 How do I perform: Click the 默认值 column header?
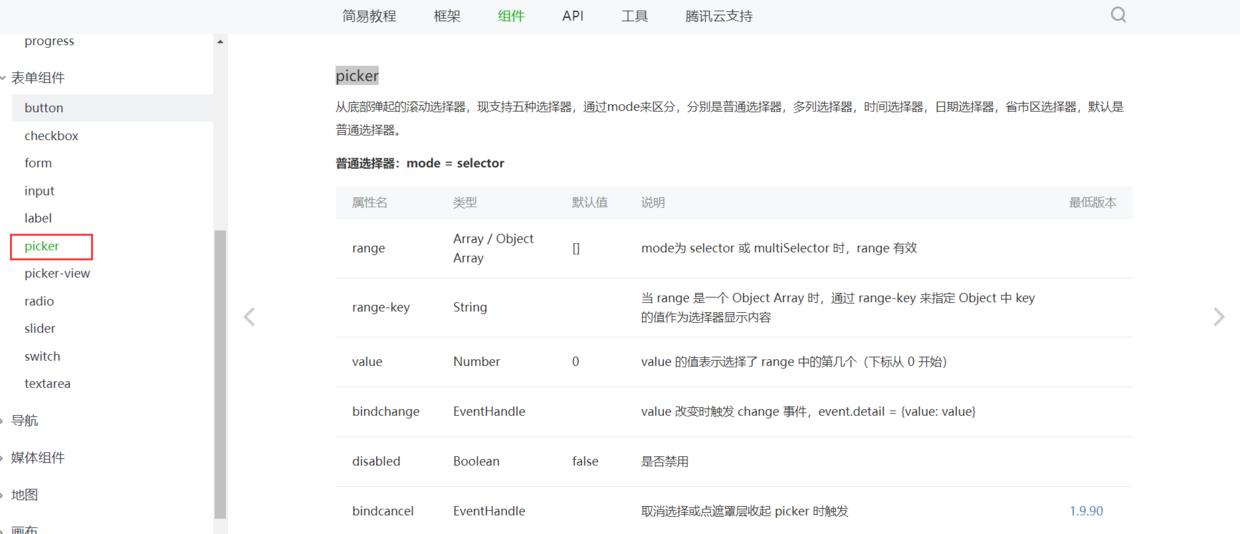coord(590,202)
